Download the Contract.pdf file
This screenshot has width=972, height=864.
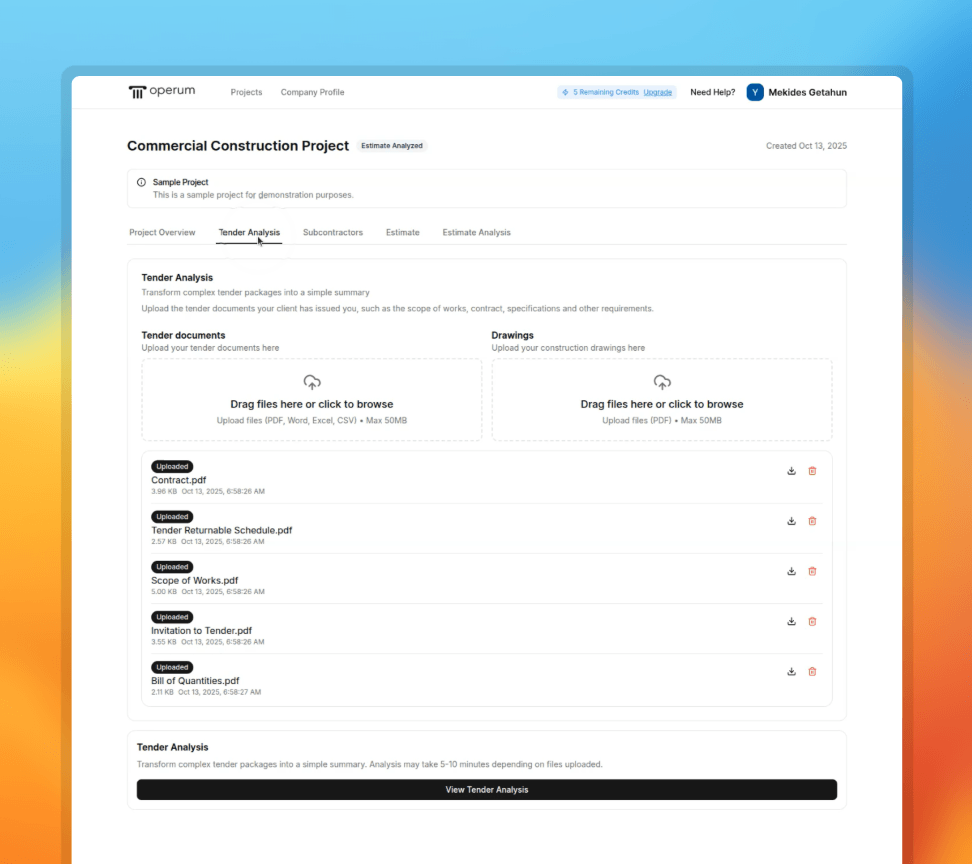[791, 471]
